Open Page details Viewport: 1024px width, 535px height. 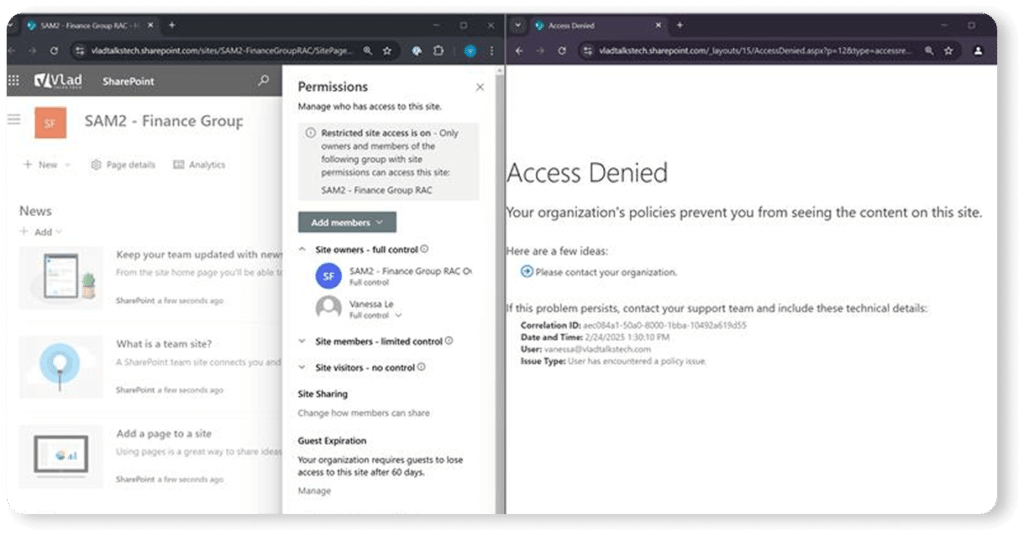coord(123,165)
